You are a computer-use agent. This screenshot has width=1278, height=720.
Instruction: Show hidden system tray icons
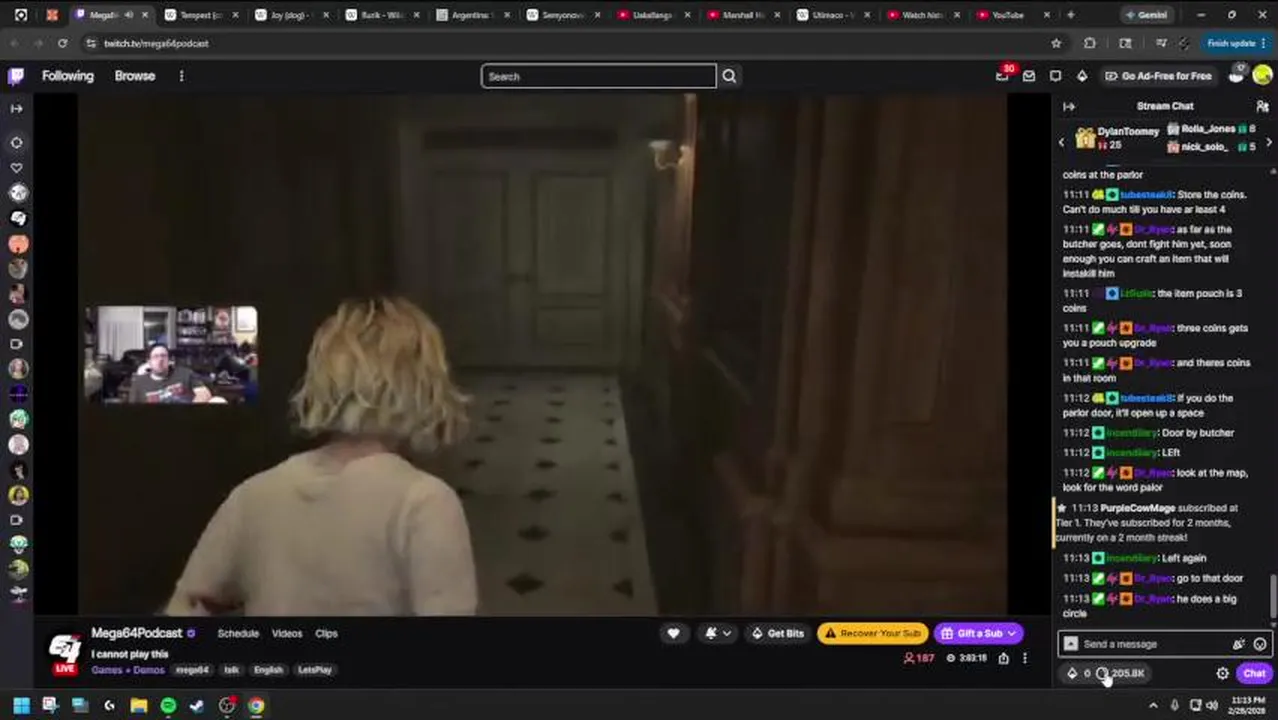(x=1153, y=706)
